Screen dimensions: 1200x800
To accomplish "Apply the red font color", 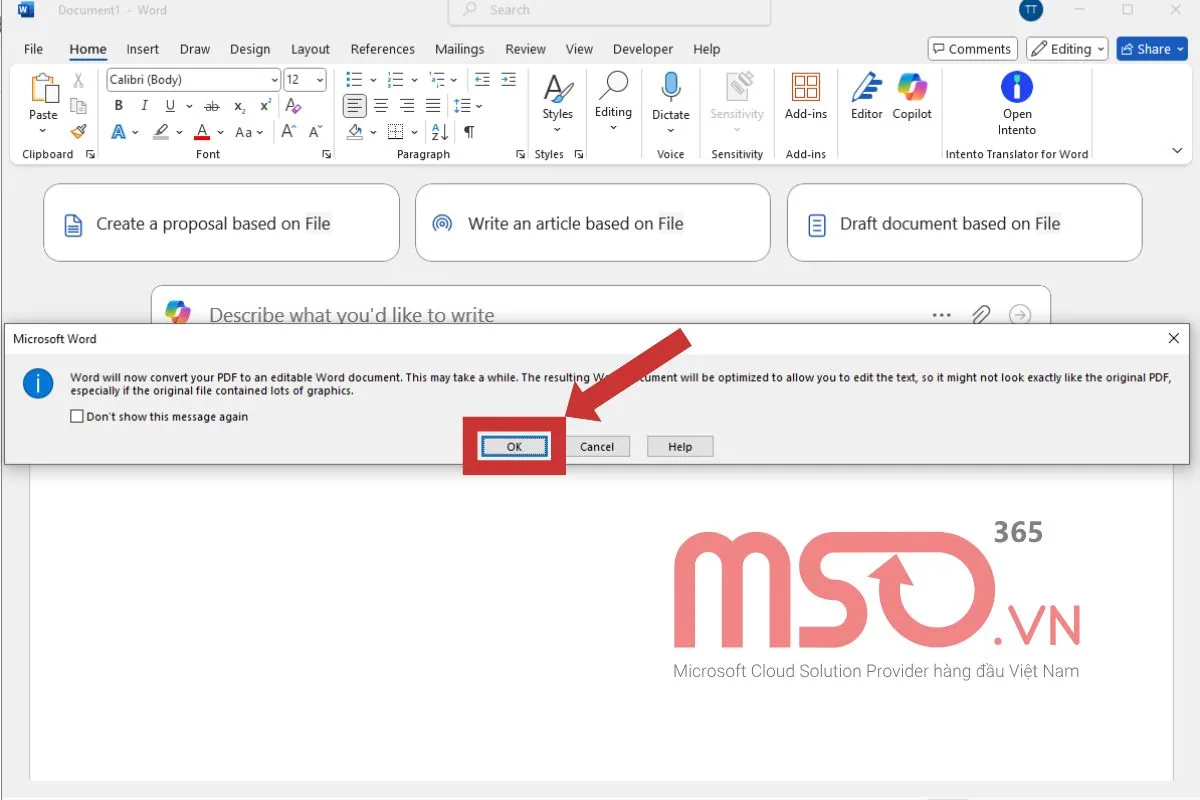I will 203,132.
